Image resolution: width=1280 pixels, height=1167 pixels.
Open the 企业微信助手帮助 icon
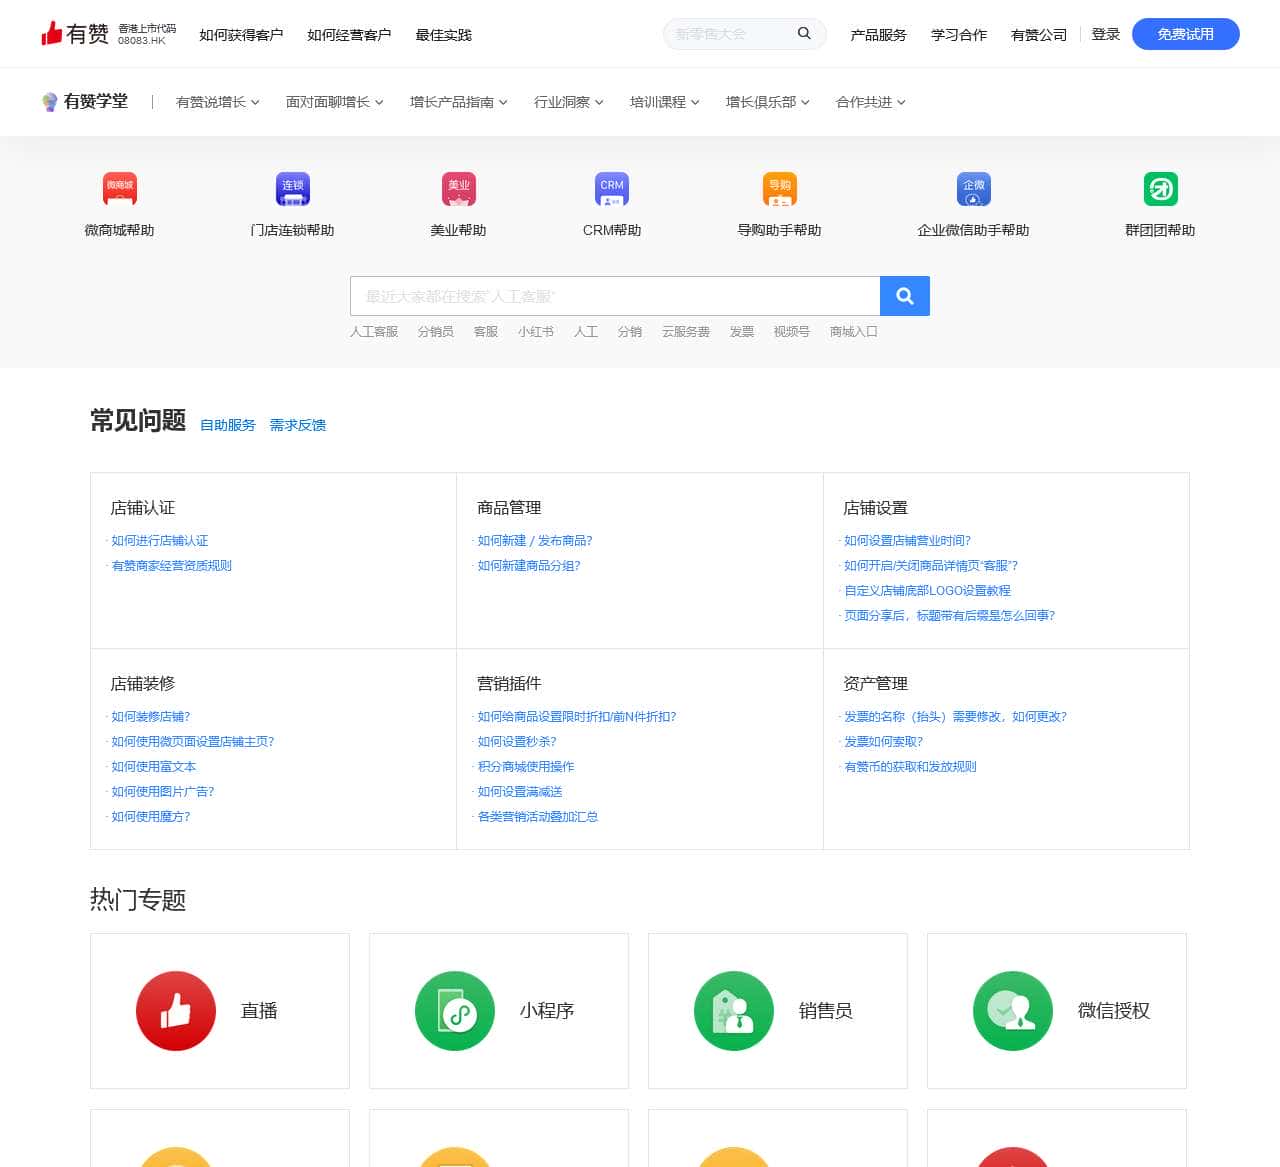974,188
